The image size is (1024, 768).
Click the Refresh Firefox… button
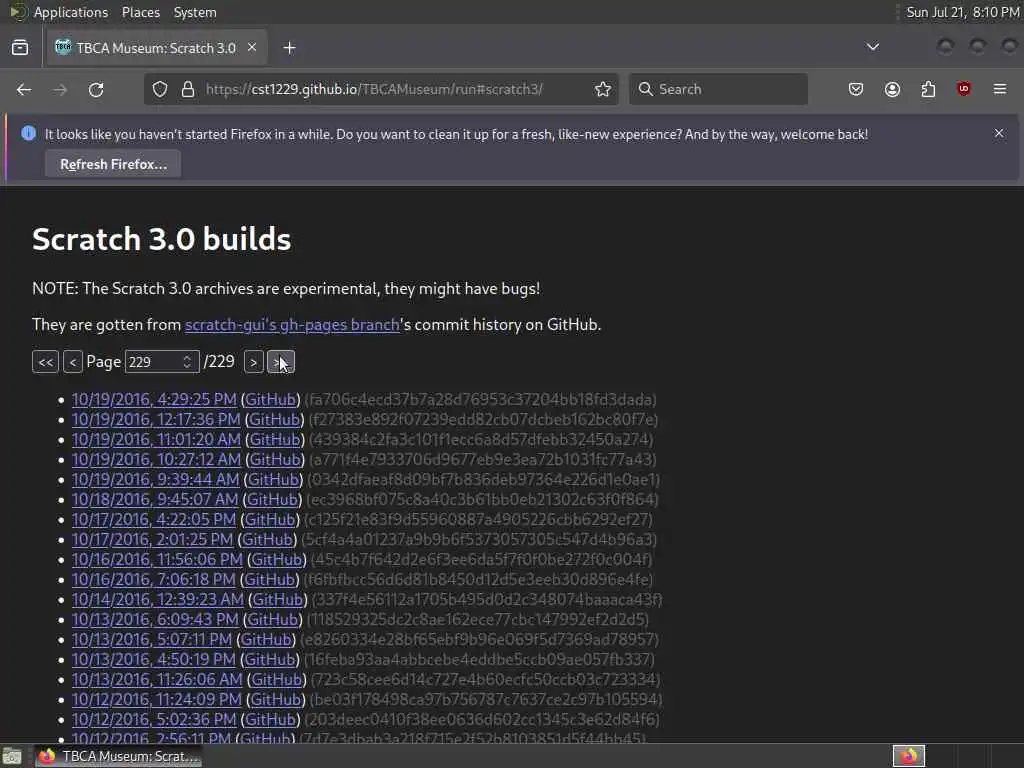tap(113, 164)
